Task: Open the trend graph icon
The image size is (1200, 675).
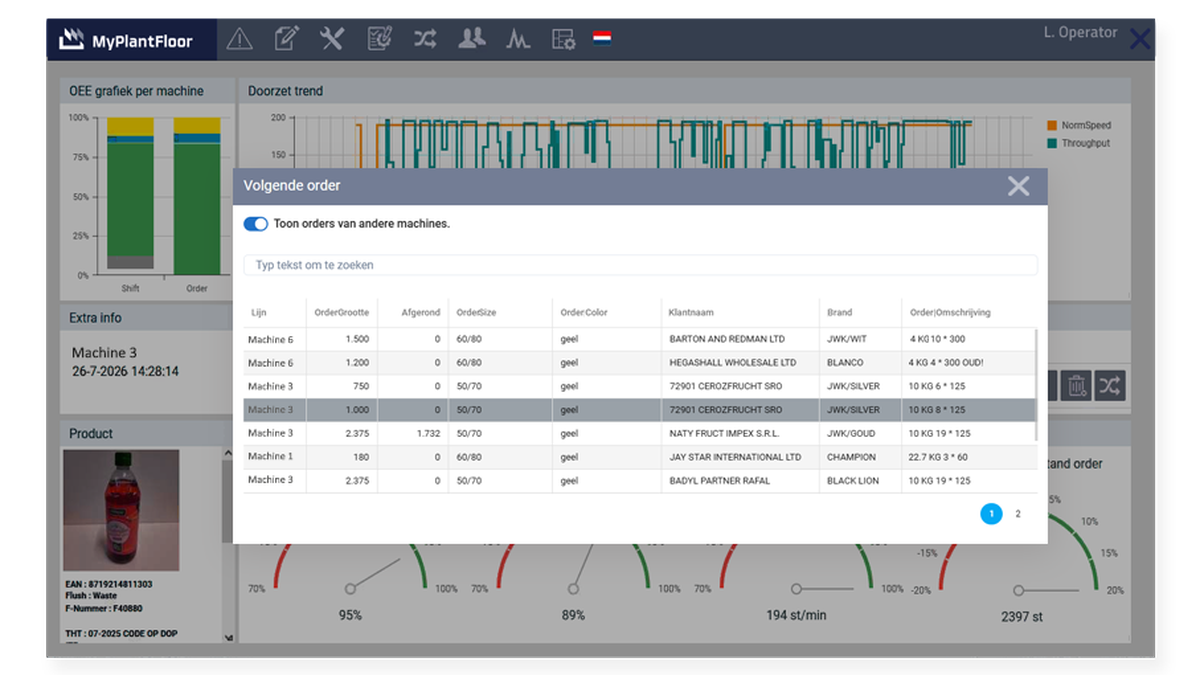Action: pyautogui.click(x=518, y=39)
